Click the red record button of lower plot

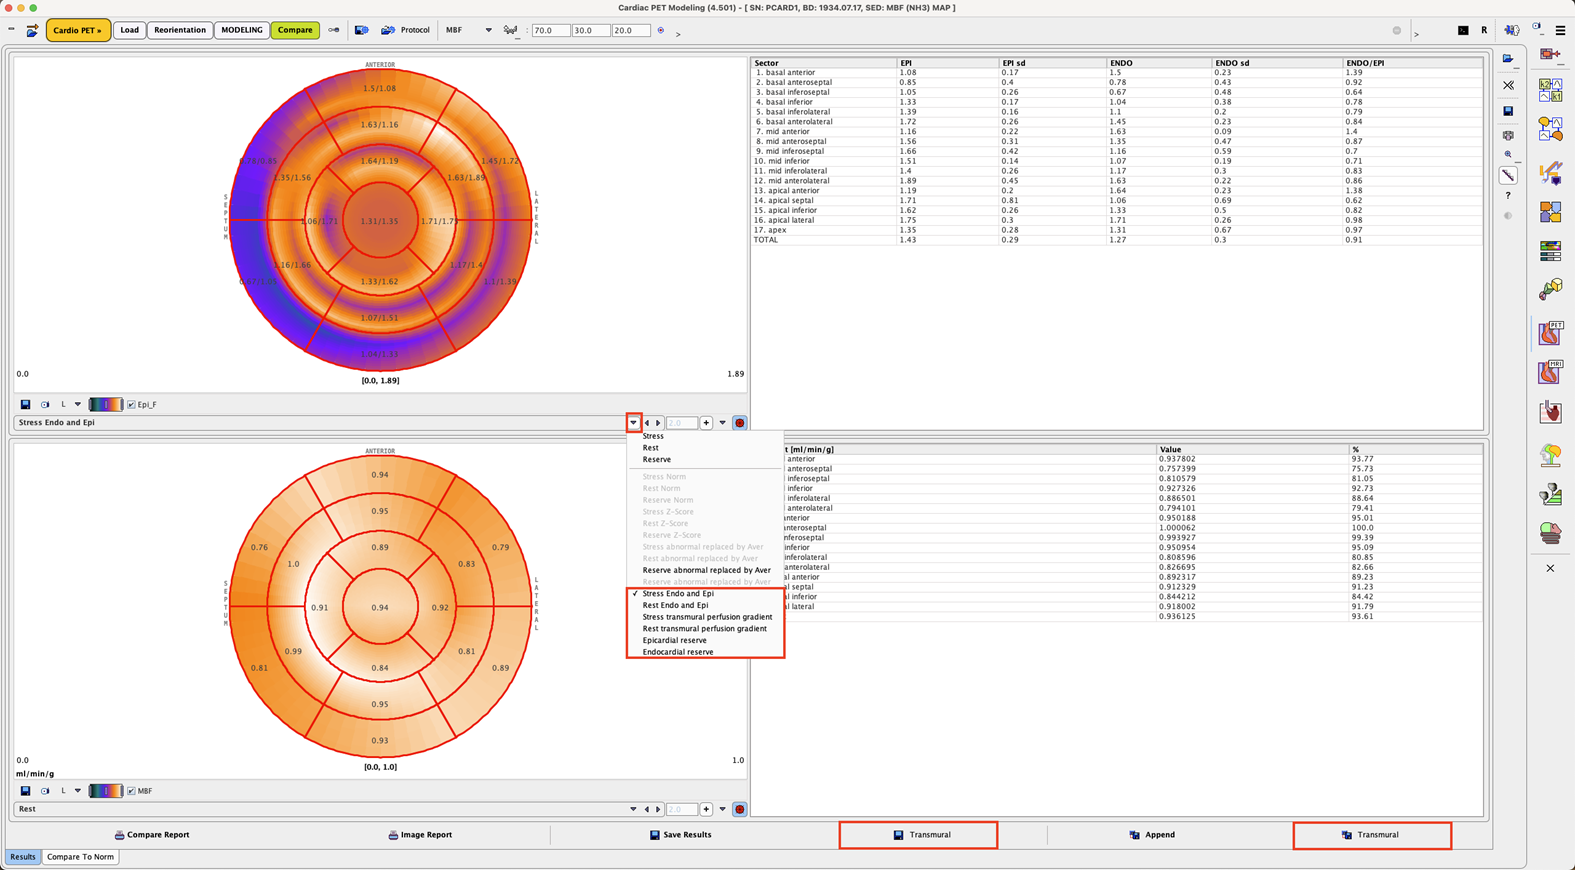tap(740, 809)
